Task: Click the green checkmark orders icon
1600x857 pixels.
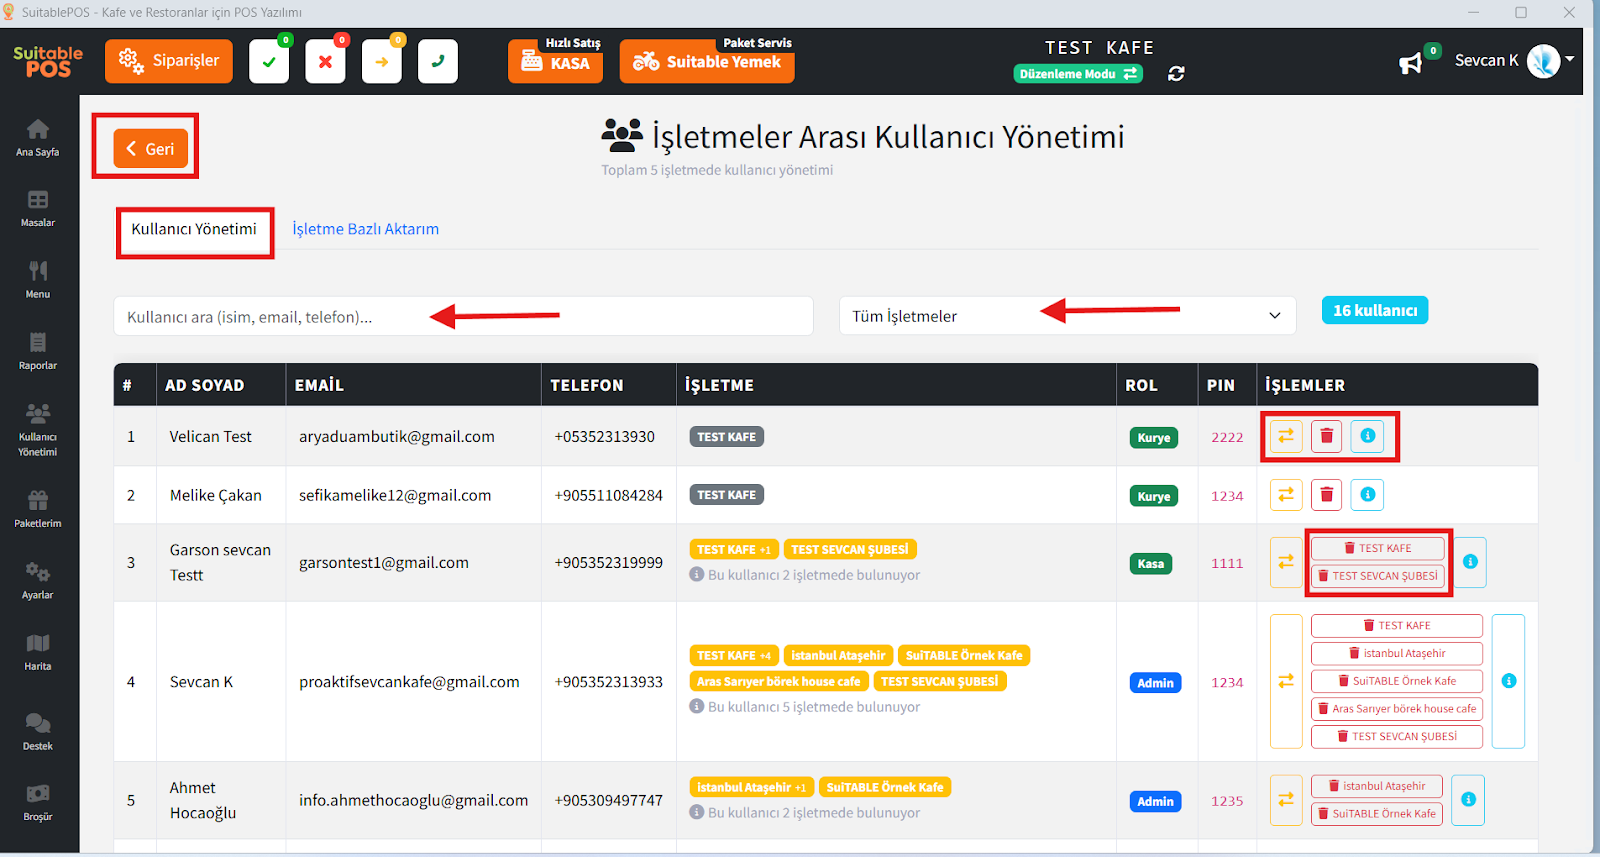Action: point(269,62)
